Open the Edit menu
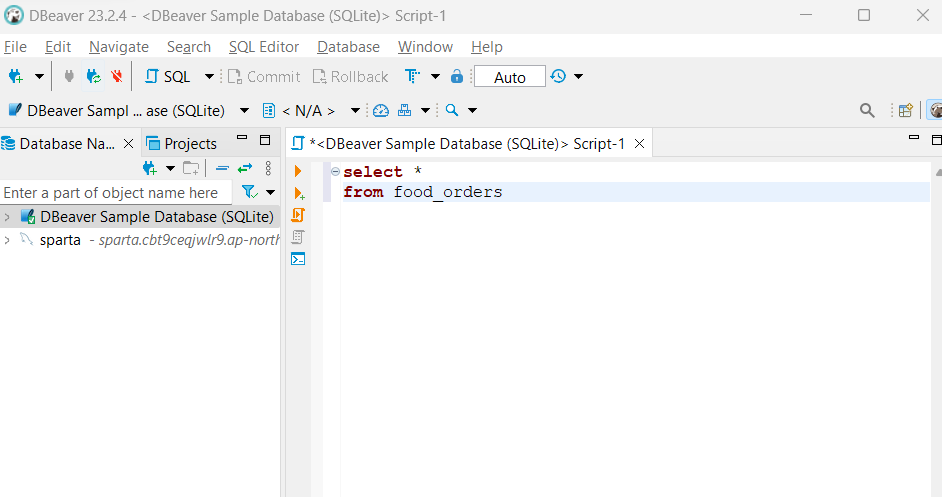The image size is (942, 497). coord(58,47)
